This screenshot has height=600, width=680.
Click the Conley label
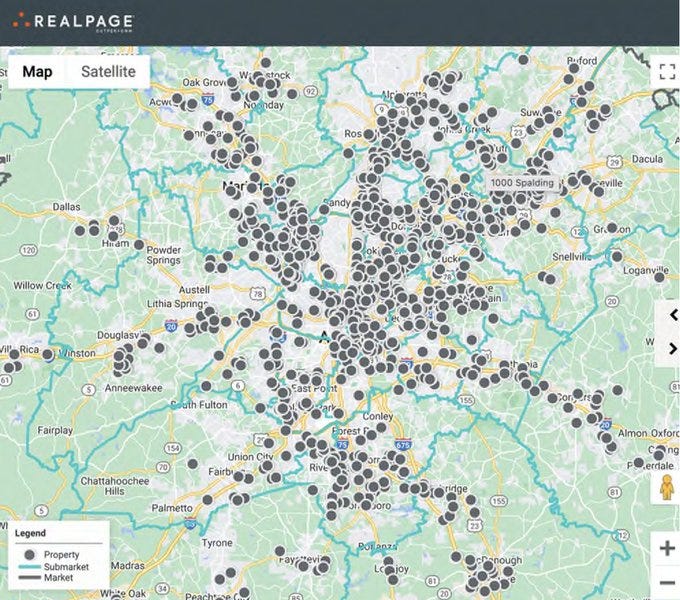378,416
